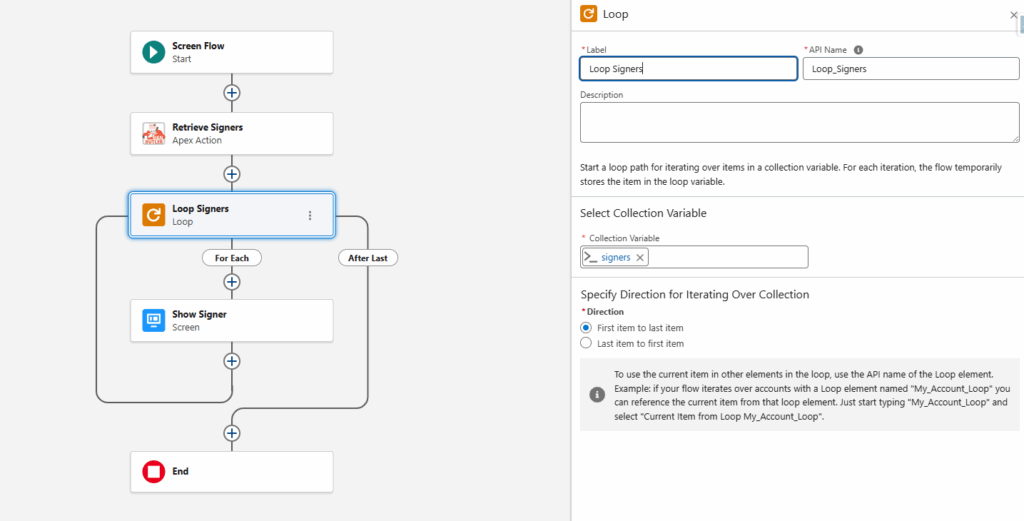This screenshot has width=1024, height=521.
Task: Add element on the For Each path
Action: pyautogui.click(x=231, y=282)
